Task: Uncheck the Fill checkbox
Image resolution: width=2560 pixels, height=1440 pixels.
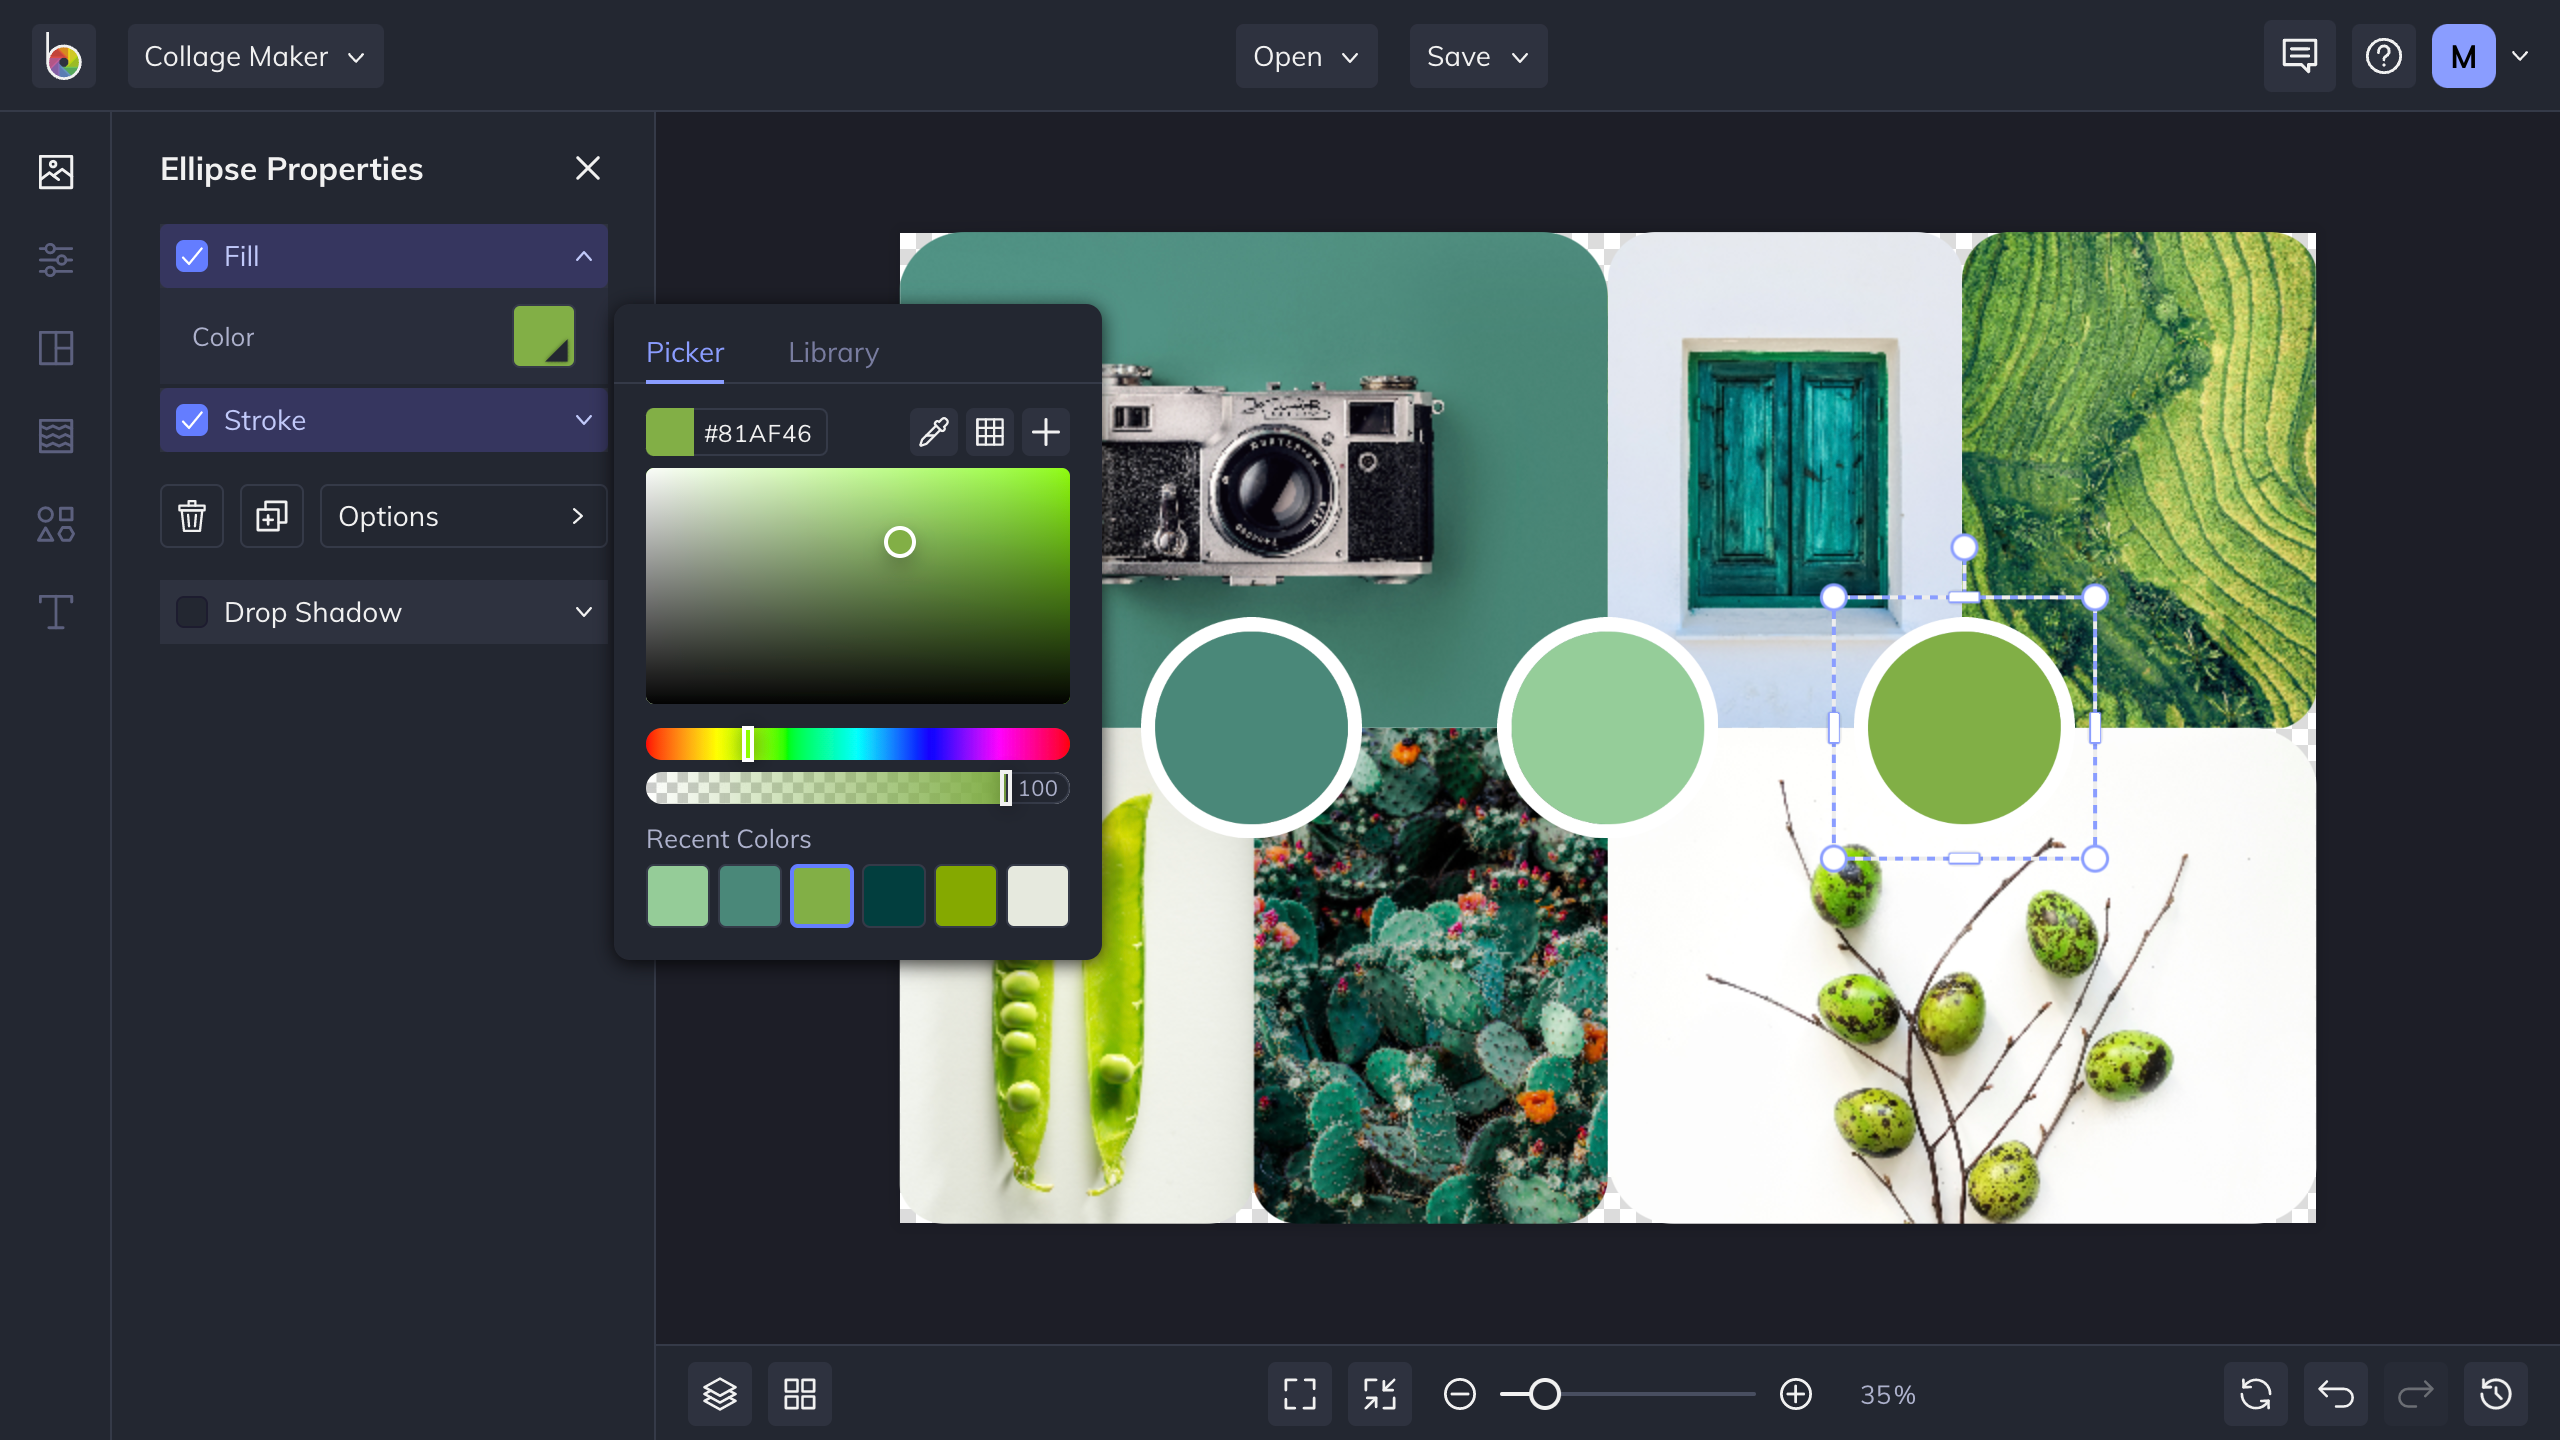Action: pyautogui.click(x=191, y=256)
